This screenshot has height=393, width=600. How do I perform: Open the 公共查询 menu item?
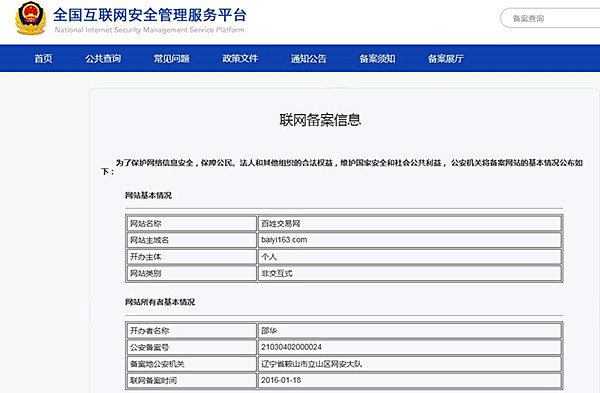click(x=103, y=59)
